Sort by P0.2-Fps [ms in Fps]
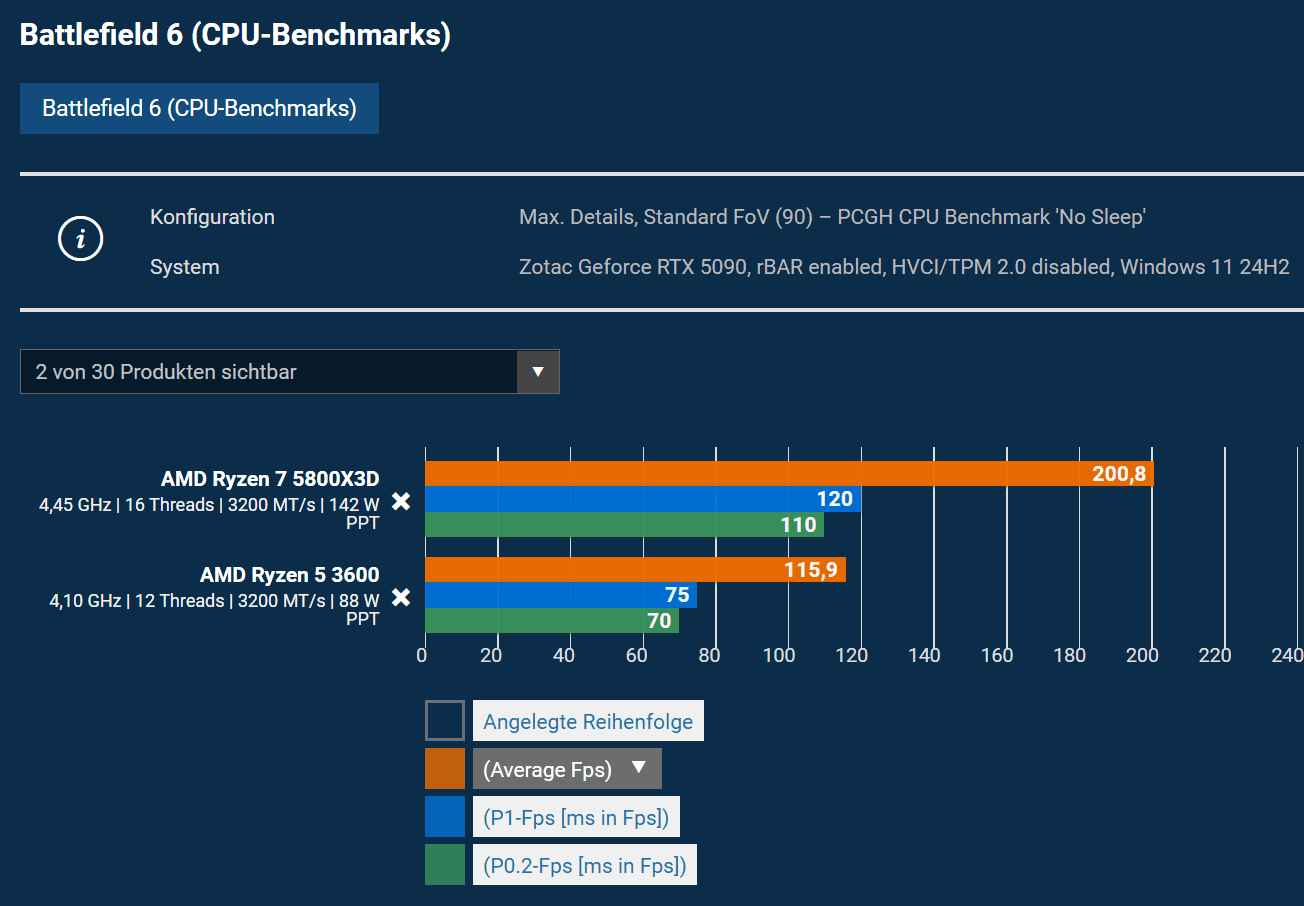 point(585,865)
